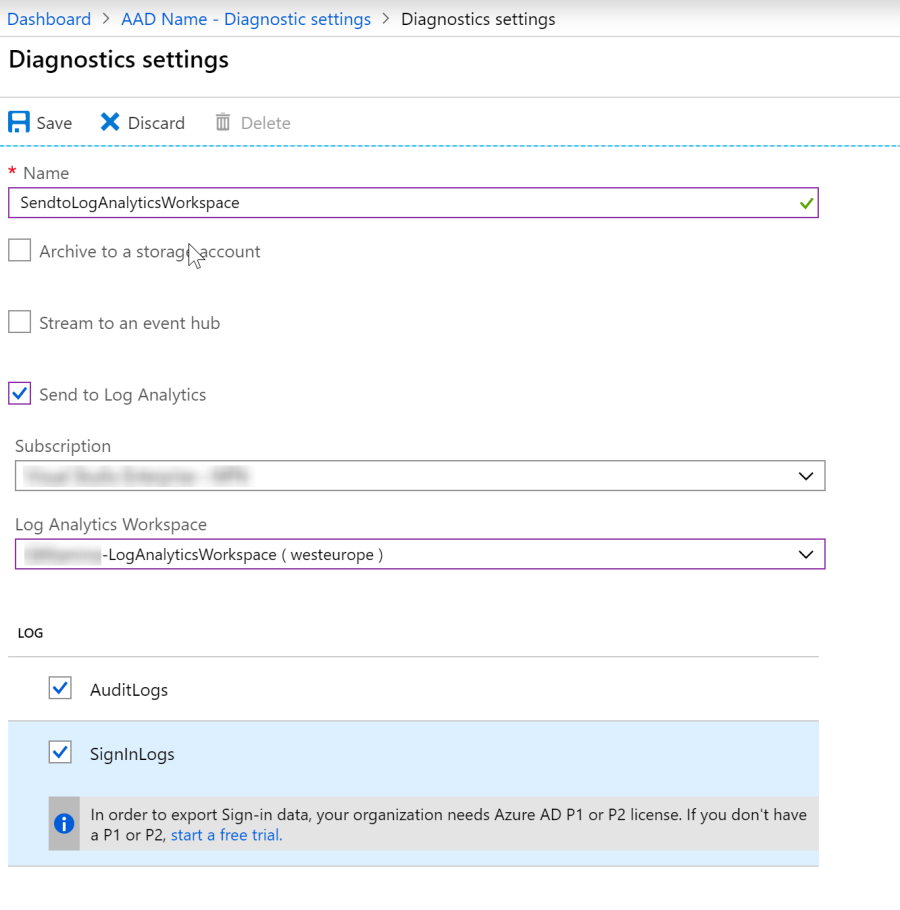Open the Log Analytics Workspace dropdown
Image resolution: width=900 pixels, height=910 pixels.
click(x=420, y=554)
